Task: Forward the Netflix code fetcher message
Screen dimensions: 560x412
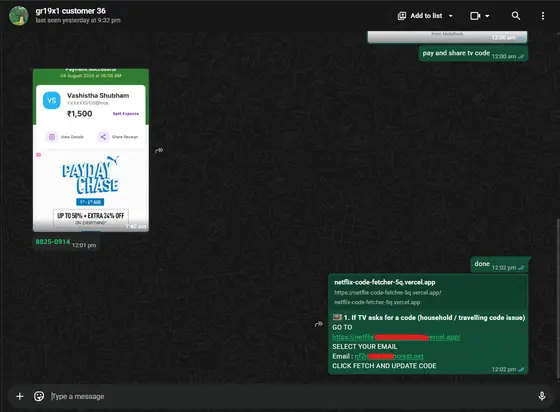Action: (x=319, y=324)
